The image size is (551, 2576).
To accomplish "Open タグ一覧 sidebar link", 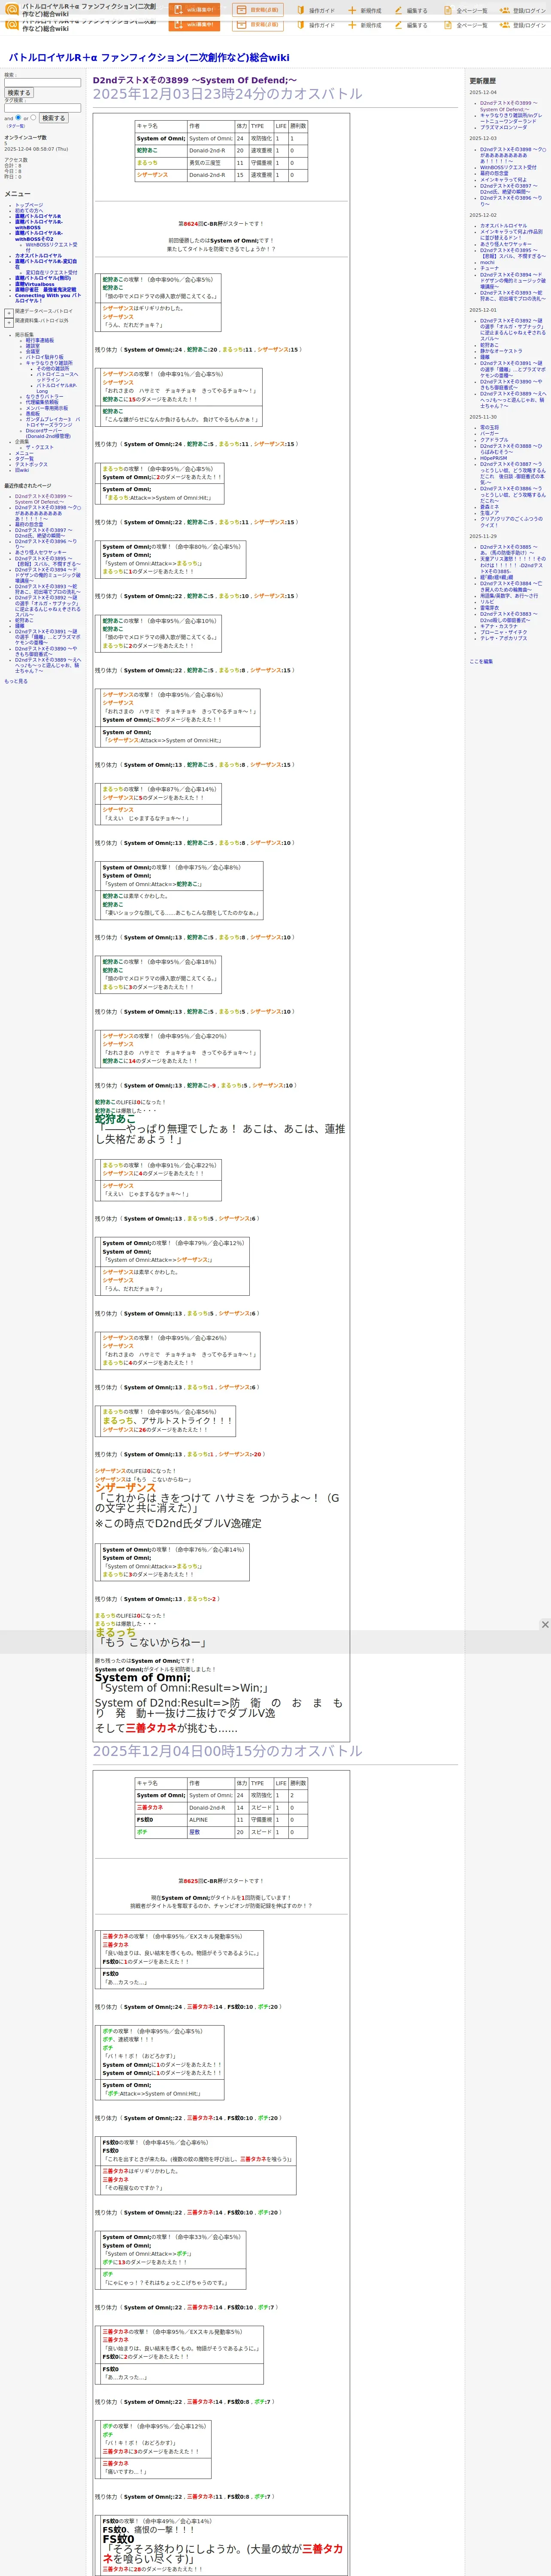I will click(24, 459).
